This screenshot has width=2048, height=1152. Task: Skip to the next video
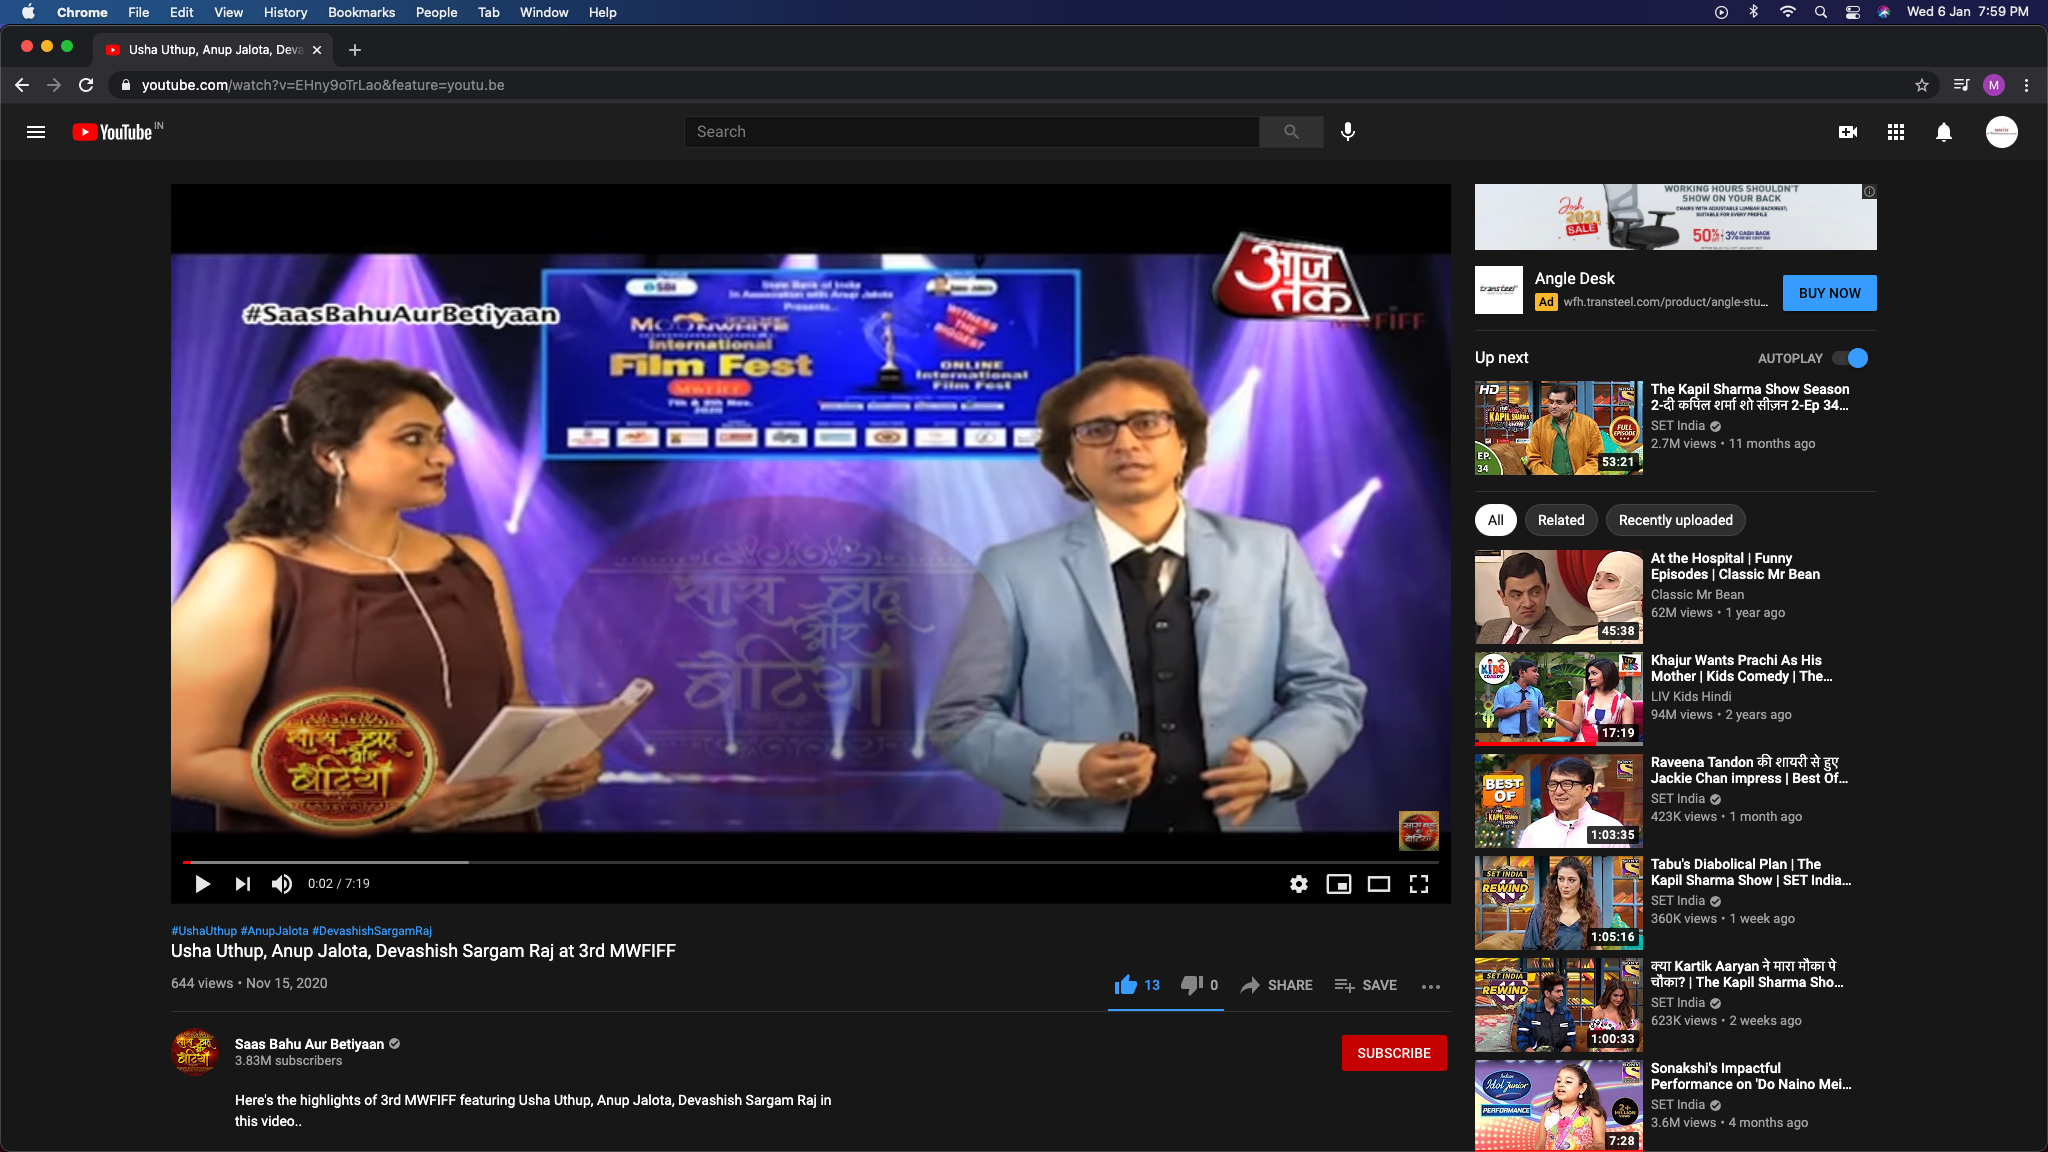[243, 884]
